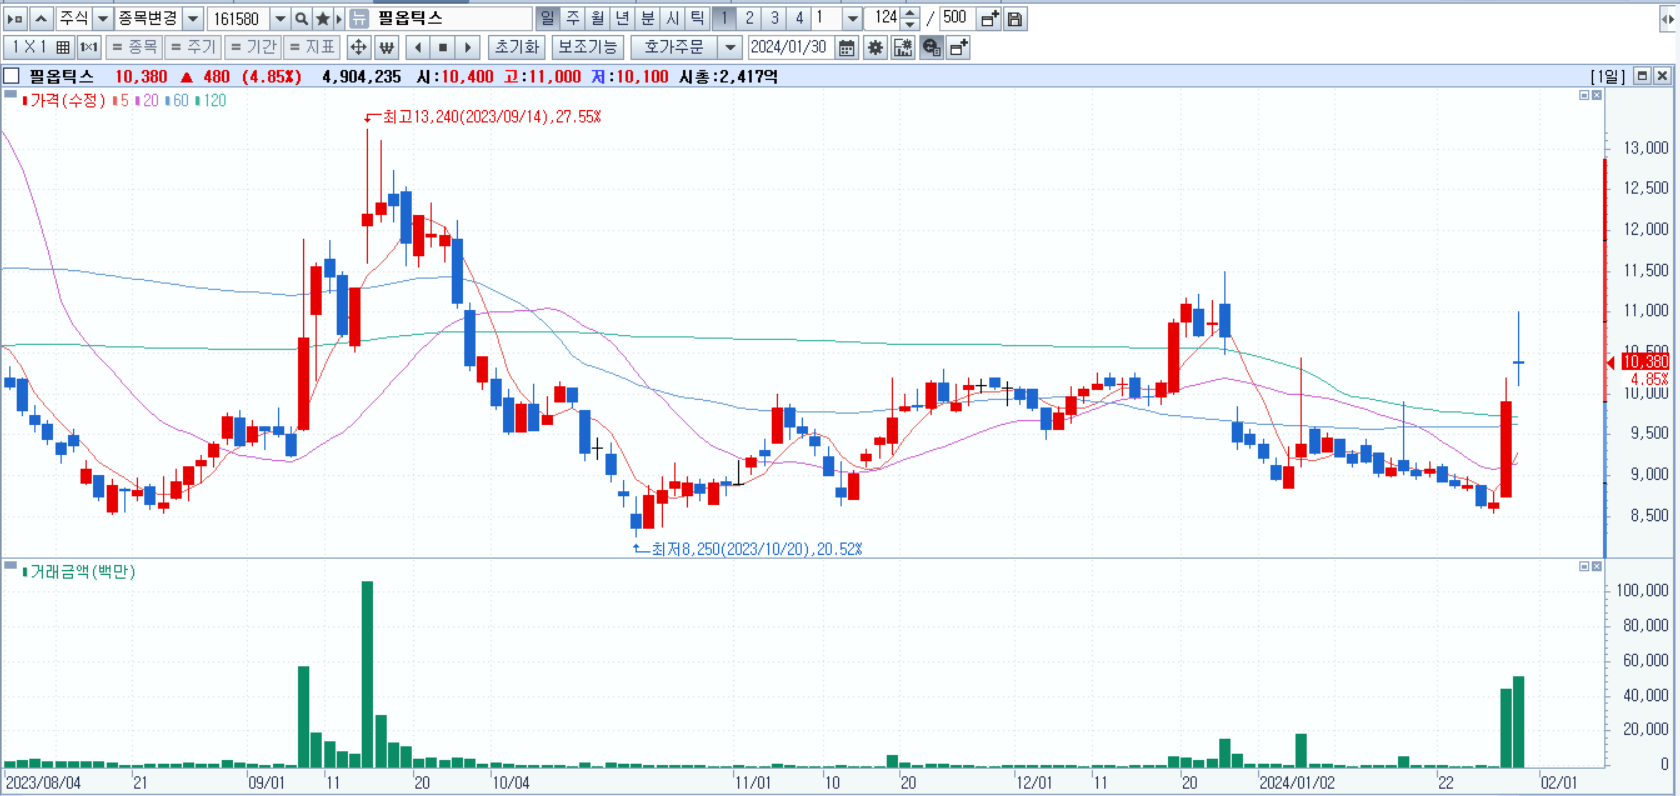Open the calendar date picker icon

coord(846,47)
